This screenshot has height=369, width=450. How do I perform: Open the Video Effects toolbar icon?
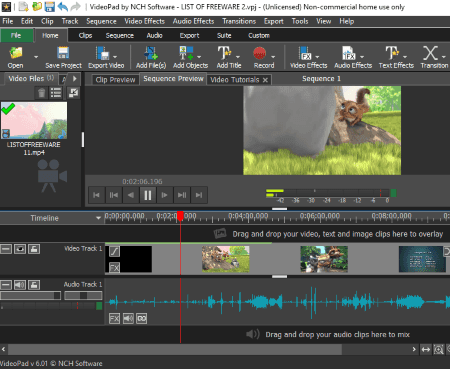click(x=305, y=53)
